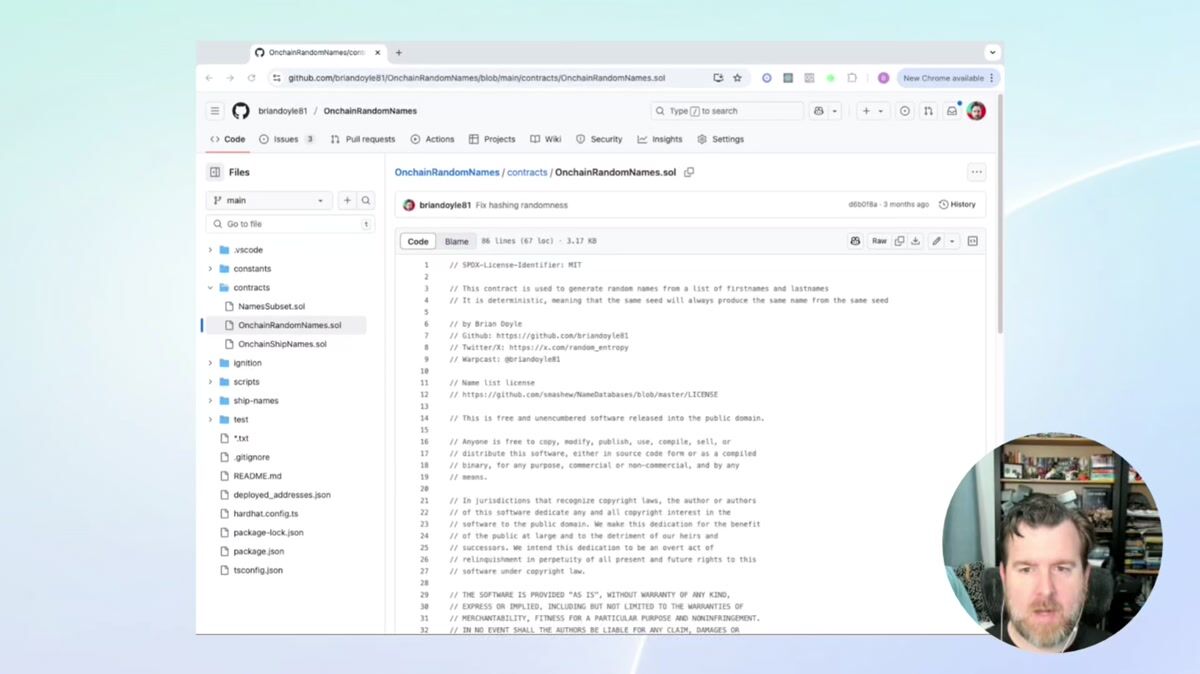Open the d6b0f8a commit hash link
1200x674 pixels.
[863, 205]
